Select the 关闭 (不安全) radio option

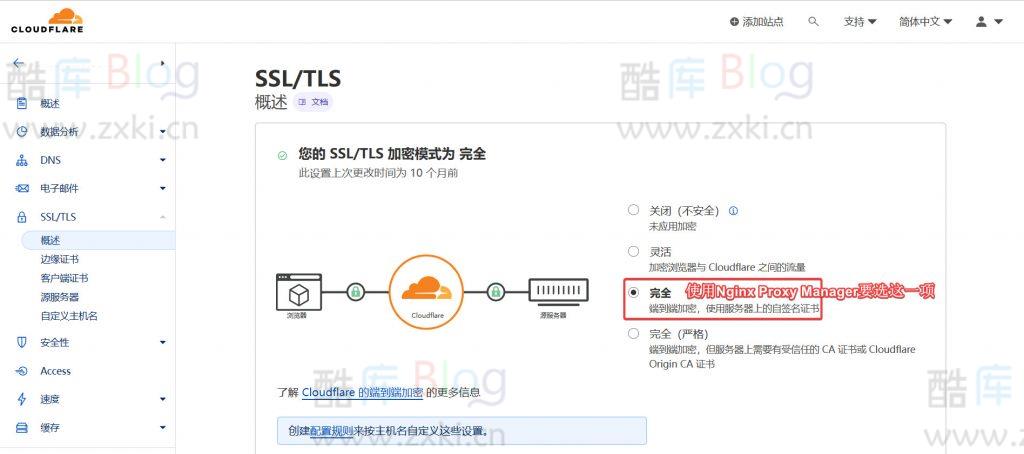[633, 210]
